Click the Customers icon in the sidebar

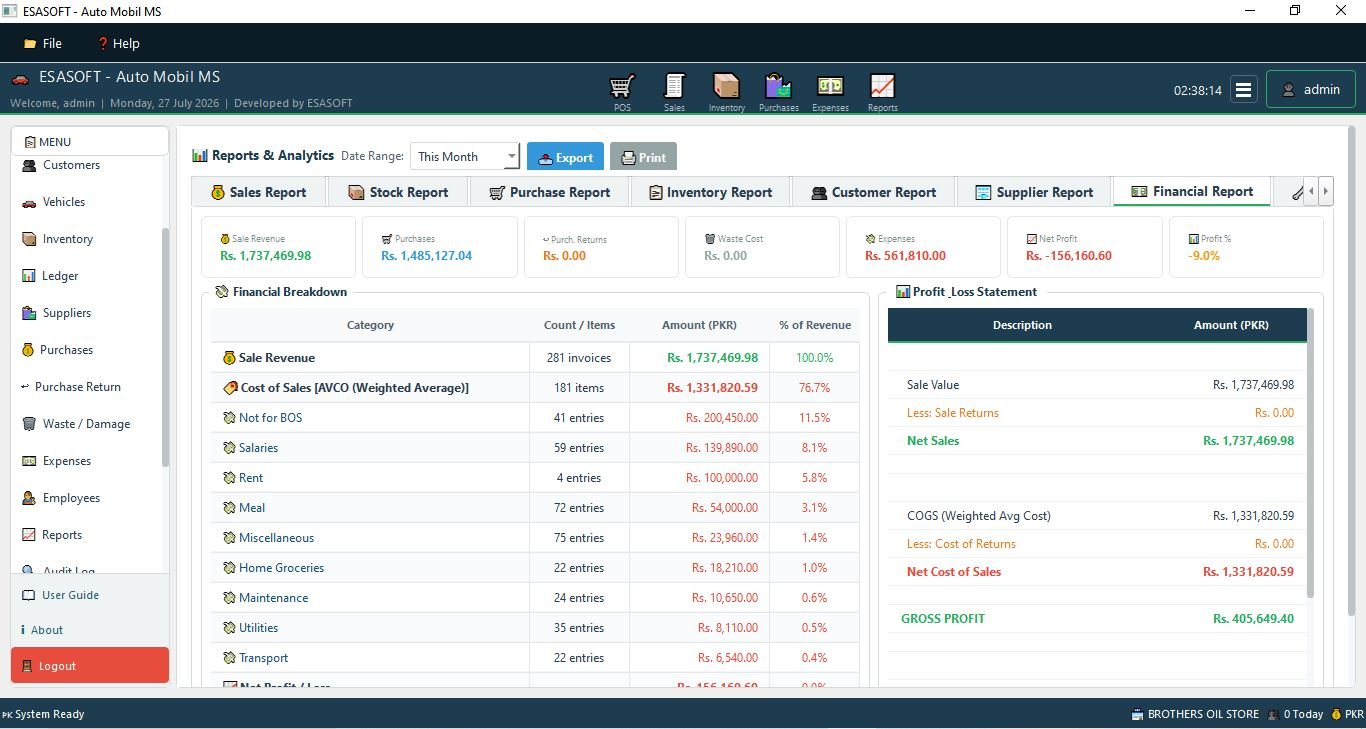coord(29,165)
